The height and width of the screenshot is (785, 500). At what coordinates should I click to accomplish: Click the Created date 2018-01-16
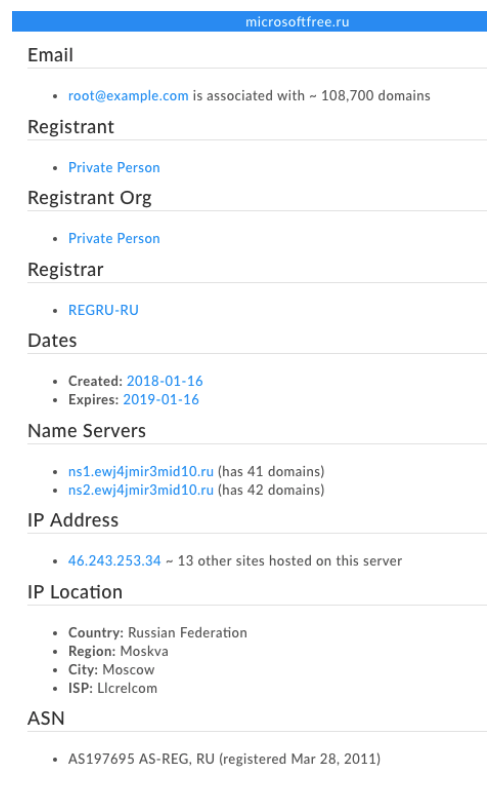click(165, 381)
